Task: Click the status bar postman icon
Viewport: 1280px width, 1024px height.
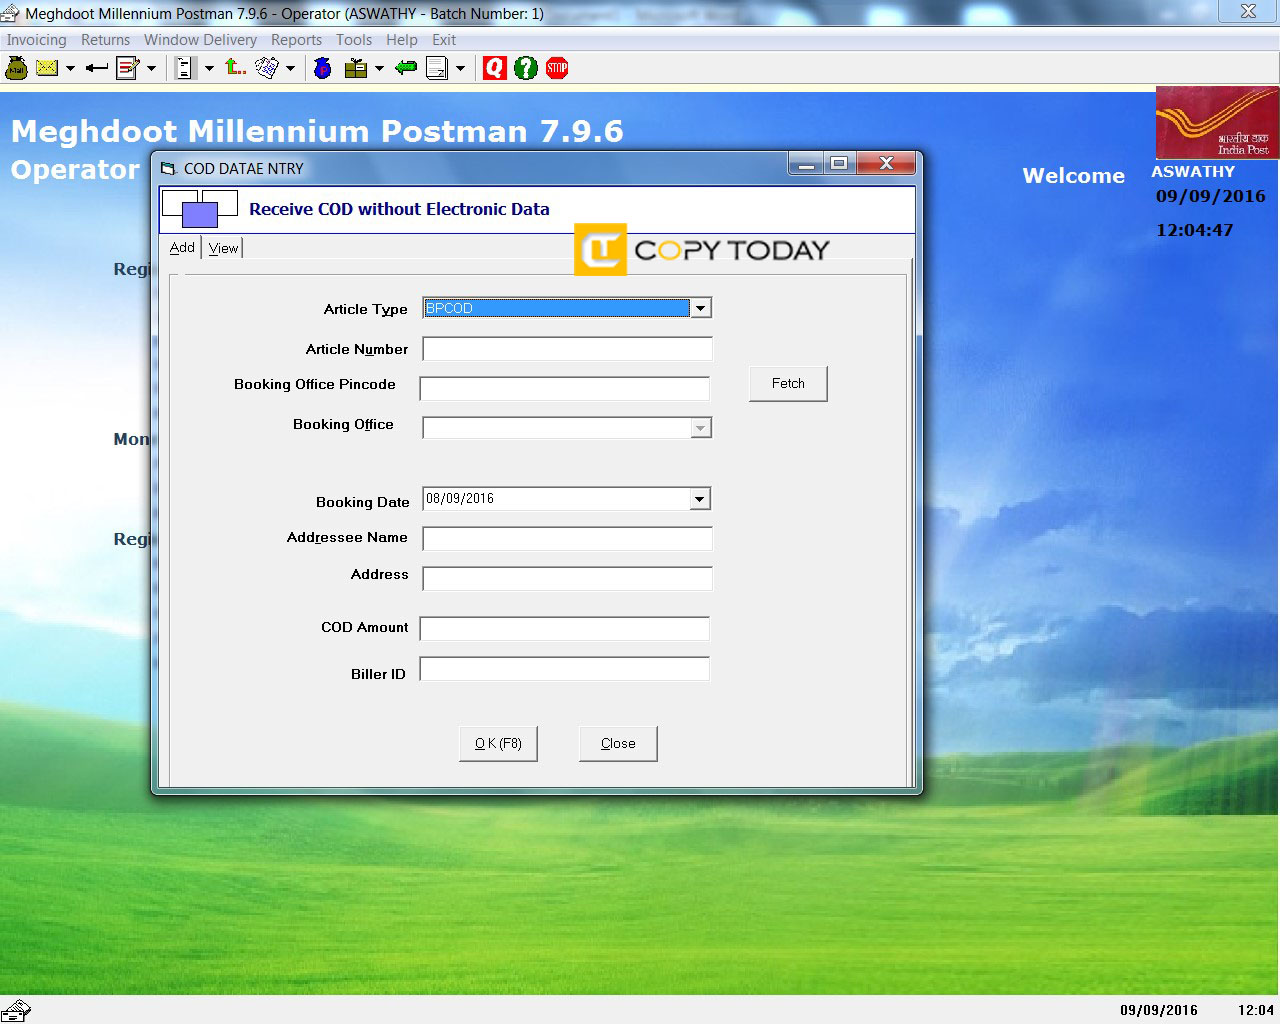Action: pos(16,1010)
